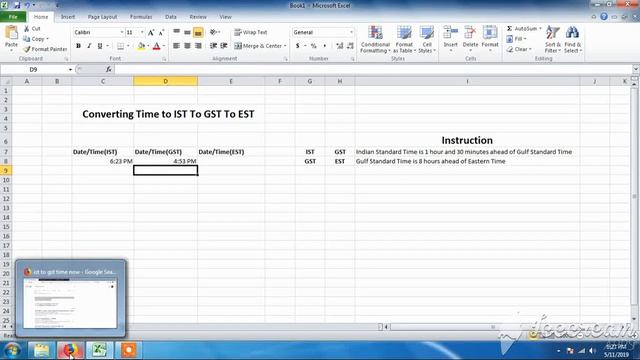Select column D header

coord(165,81)
